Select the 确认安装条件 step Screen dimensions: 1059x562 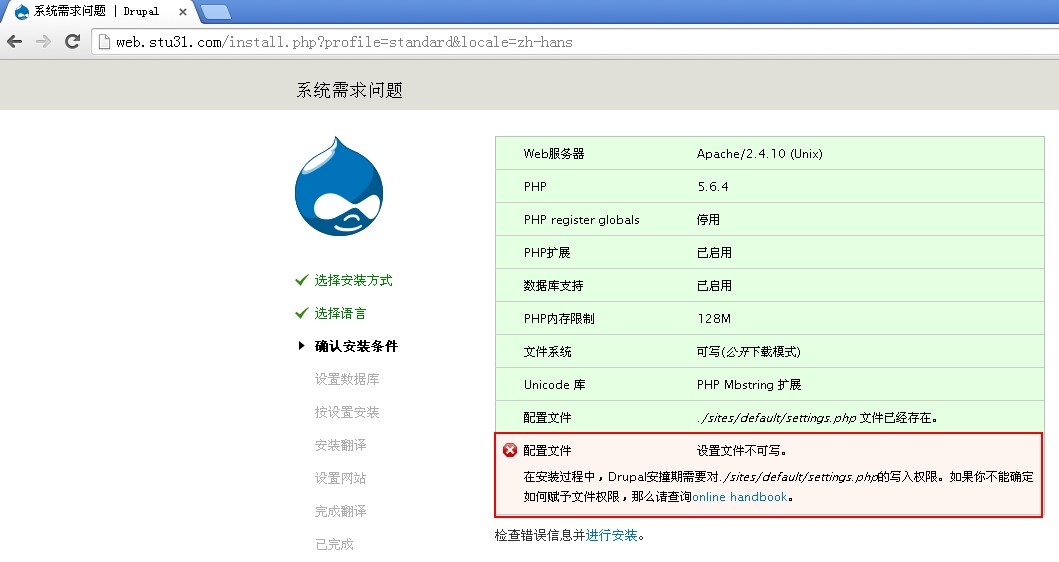[356, 346]
